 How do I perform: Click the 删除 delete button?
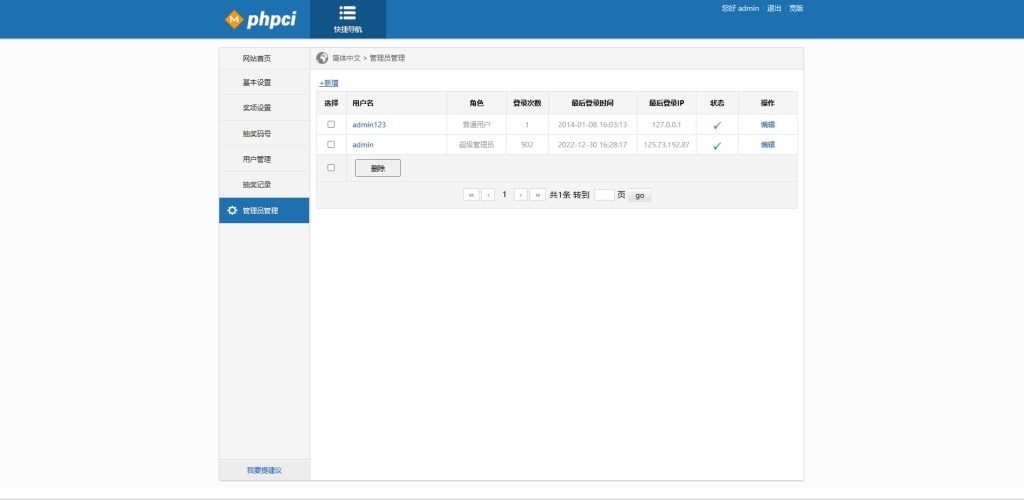point(377,168)
